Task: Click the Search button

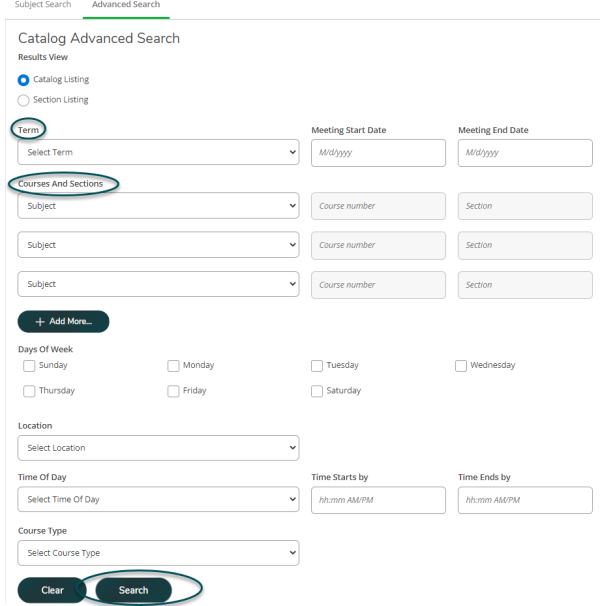Action: (x=133, y=590)
